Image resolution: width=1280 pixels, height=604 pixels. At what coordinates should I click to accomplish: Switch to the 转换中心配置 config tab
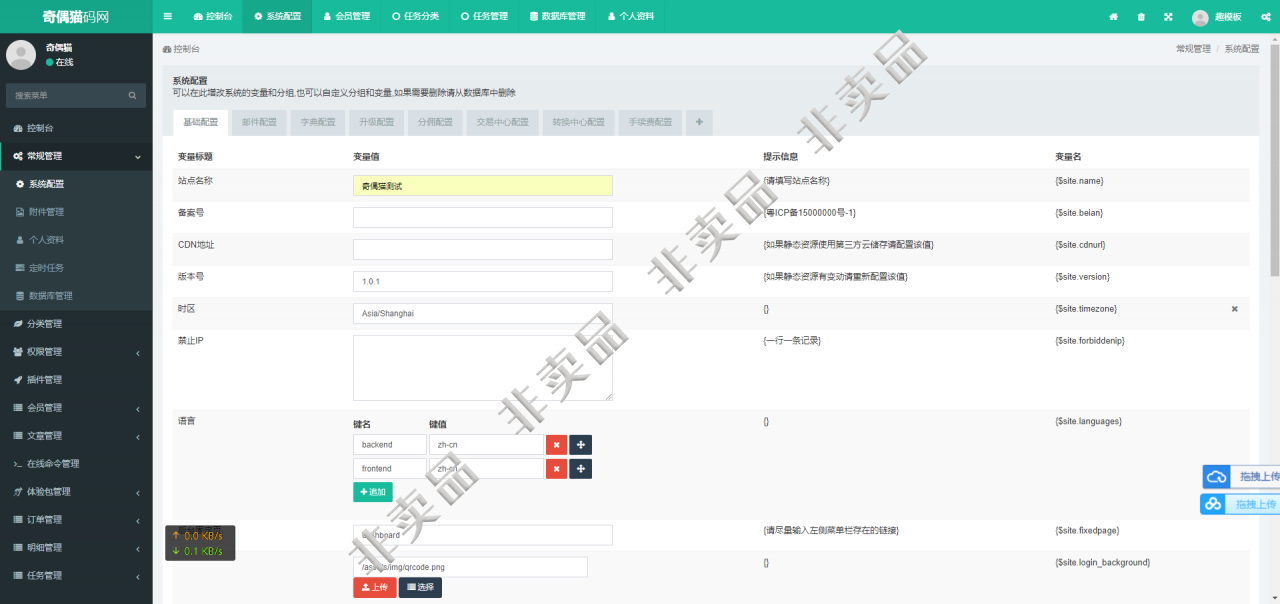578,122
